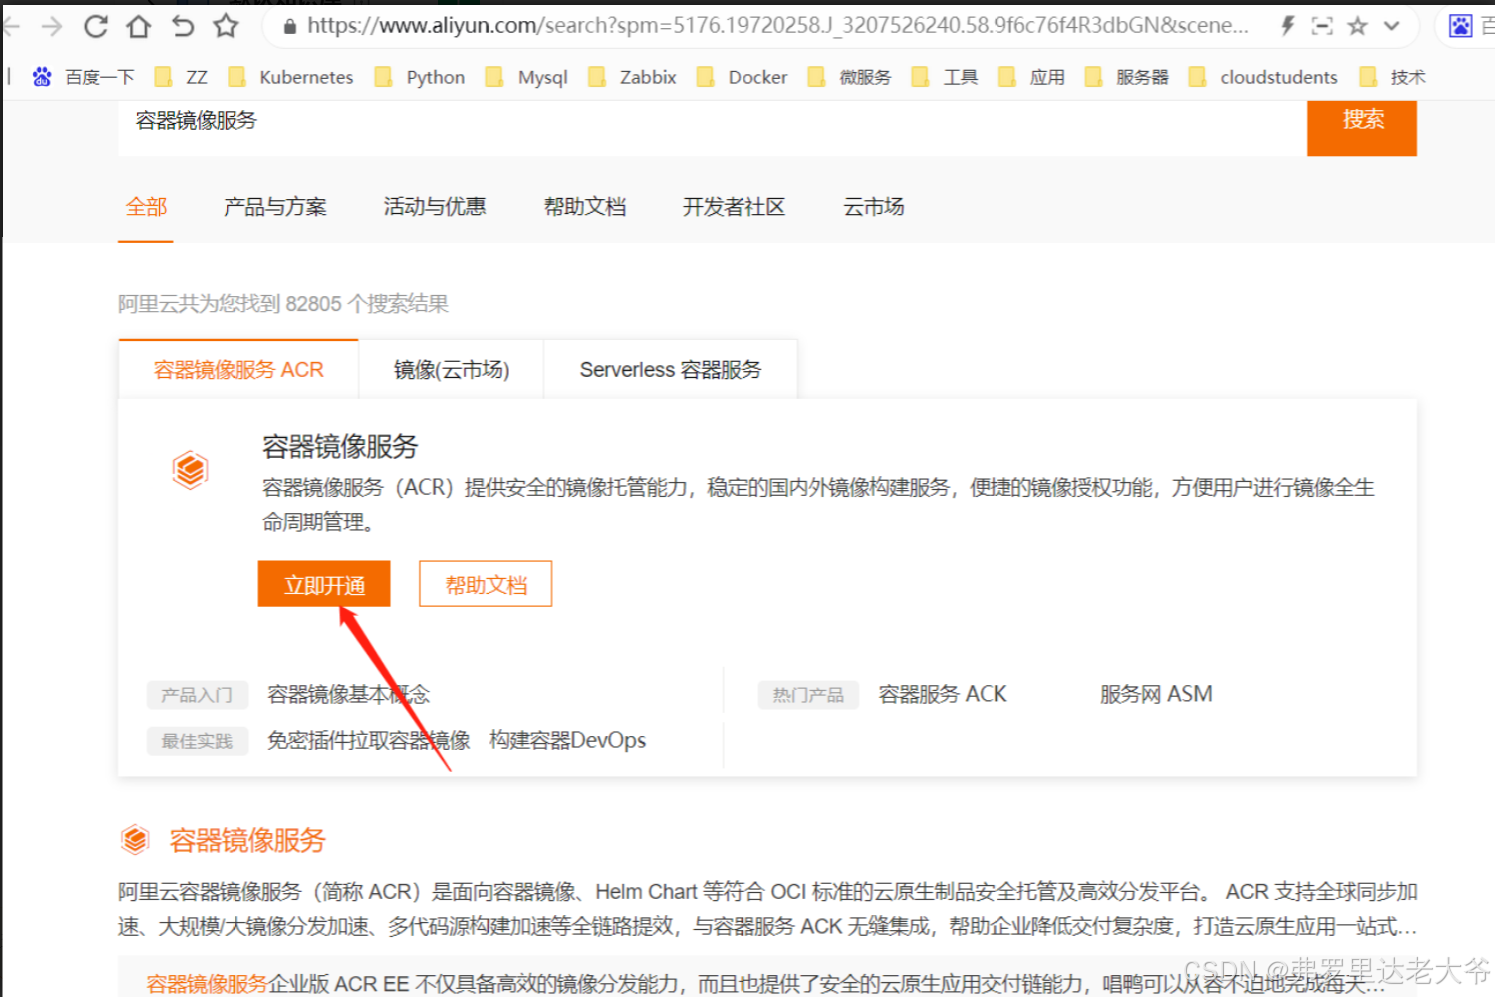
Task: Reload the page with refresh icon
Action: (96, 26)
